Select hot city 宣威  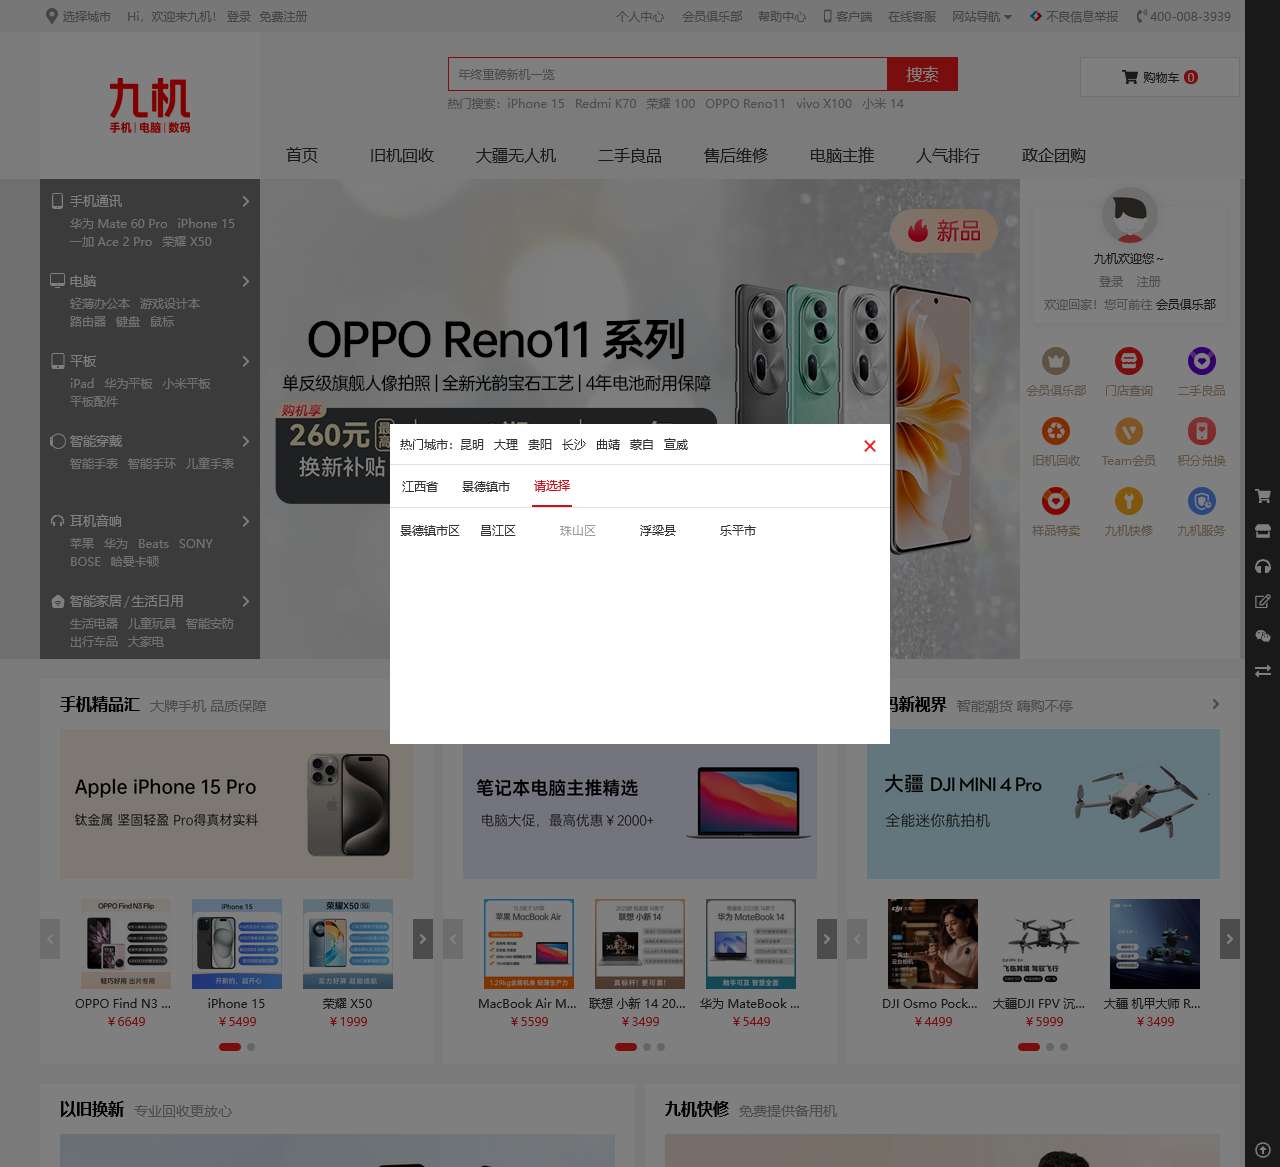coord(676,445)
